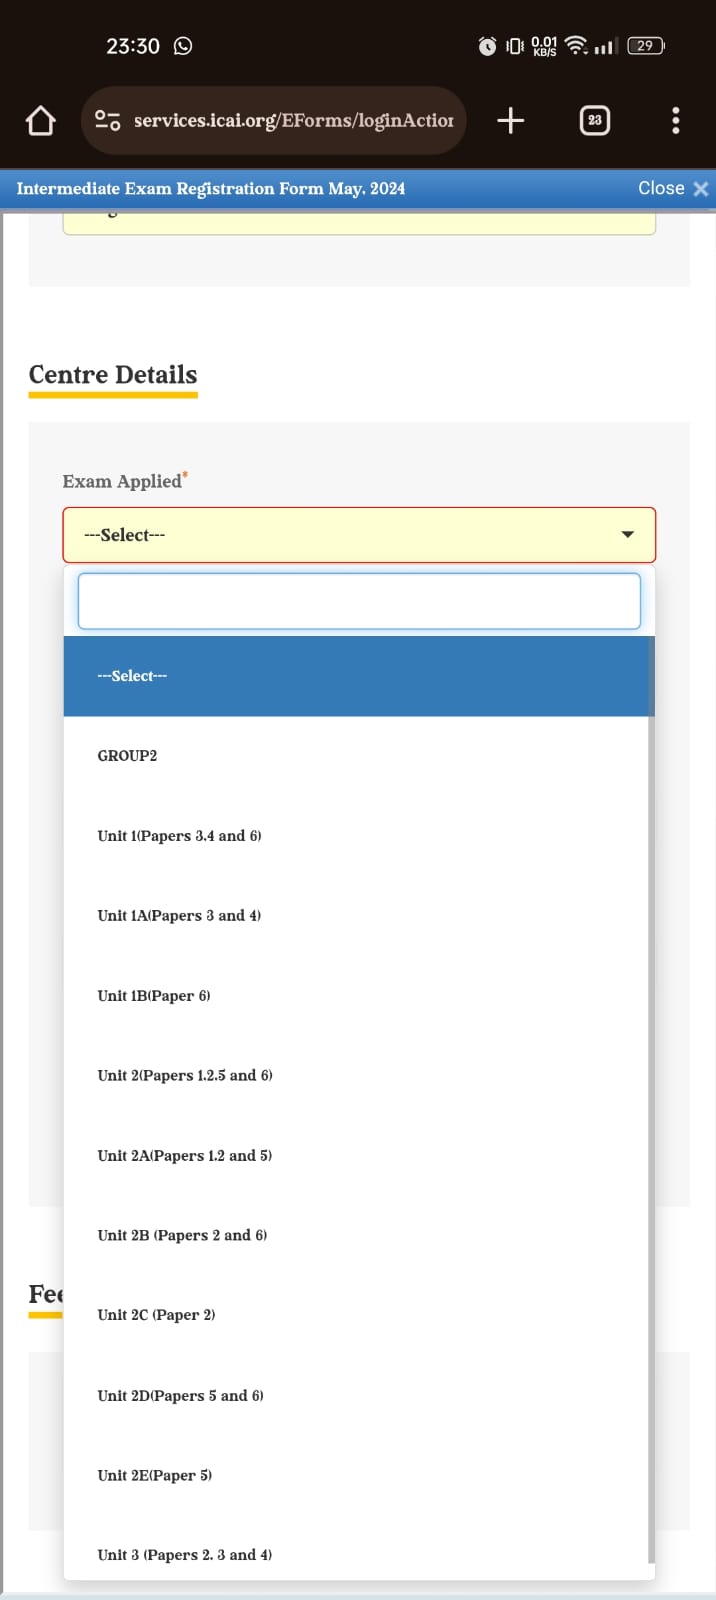The height and width of the screenshot is (1600, 716).
Task: Open the tab switcher showing 23 tabs
Action: (x=594, y=121)
